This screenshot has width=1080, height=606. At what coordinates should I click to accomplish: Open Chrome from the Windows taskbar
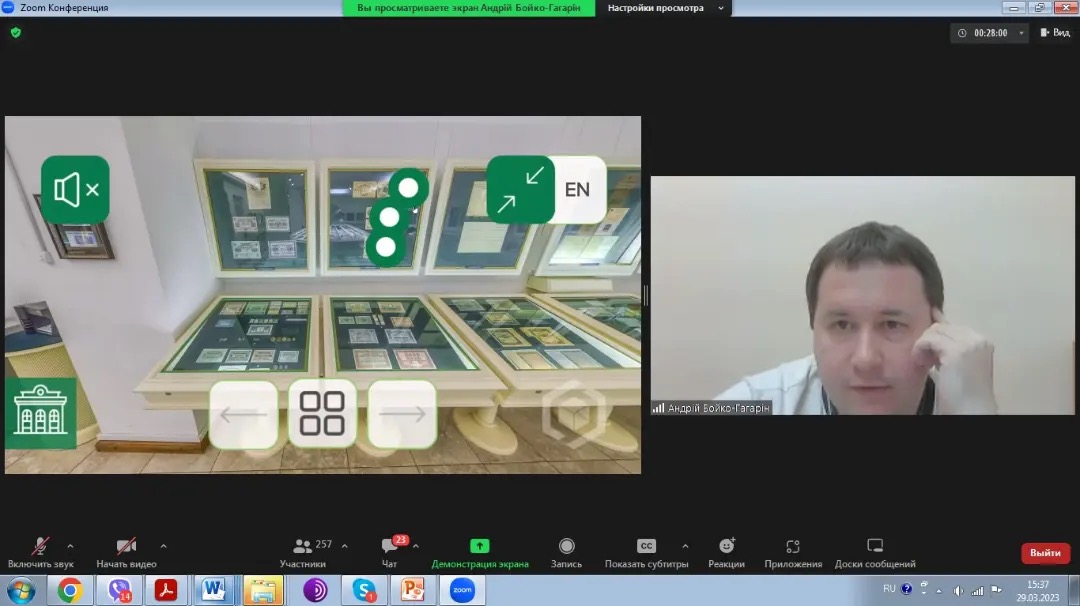point(69,590)
